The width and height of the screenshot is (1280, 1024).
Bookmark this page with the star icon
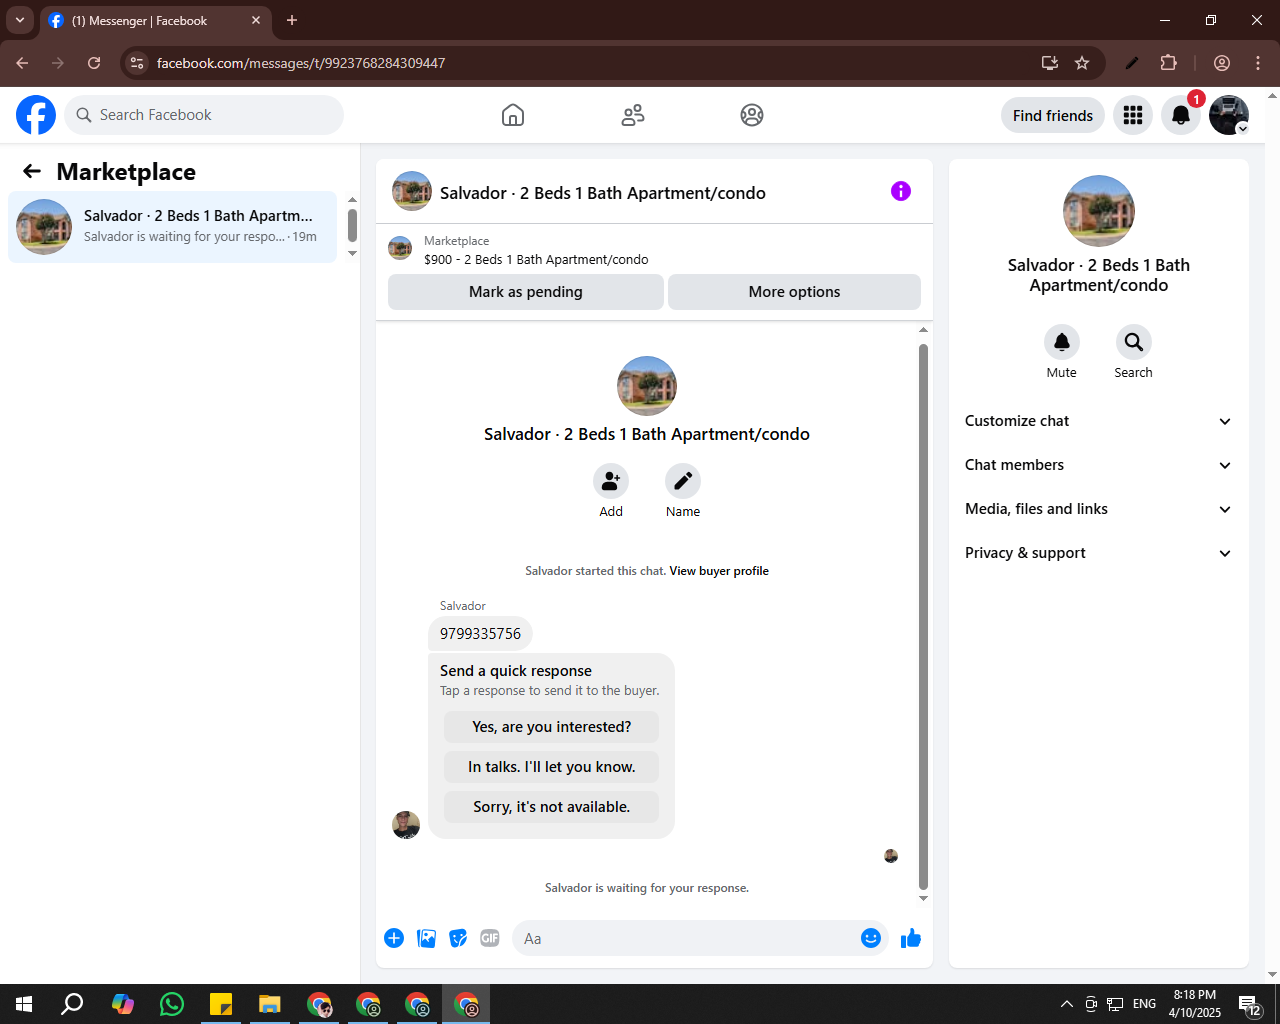click(1082, 63)
